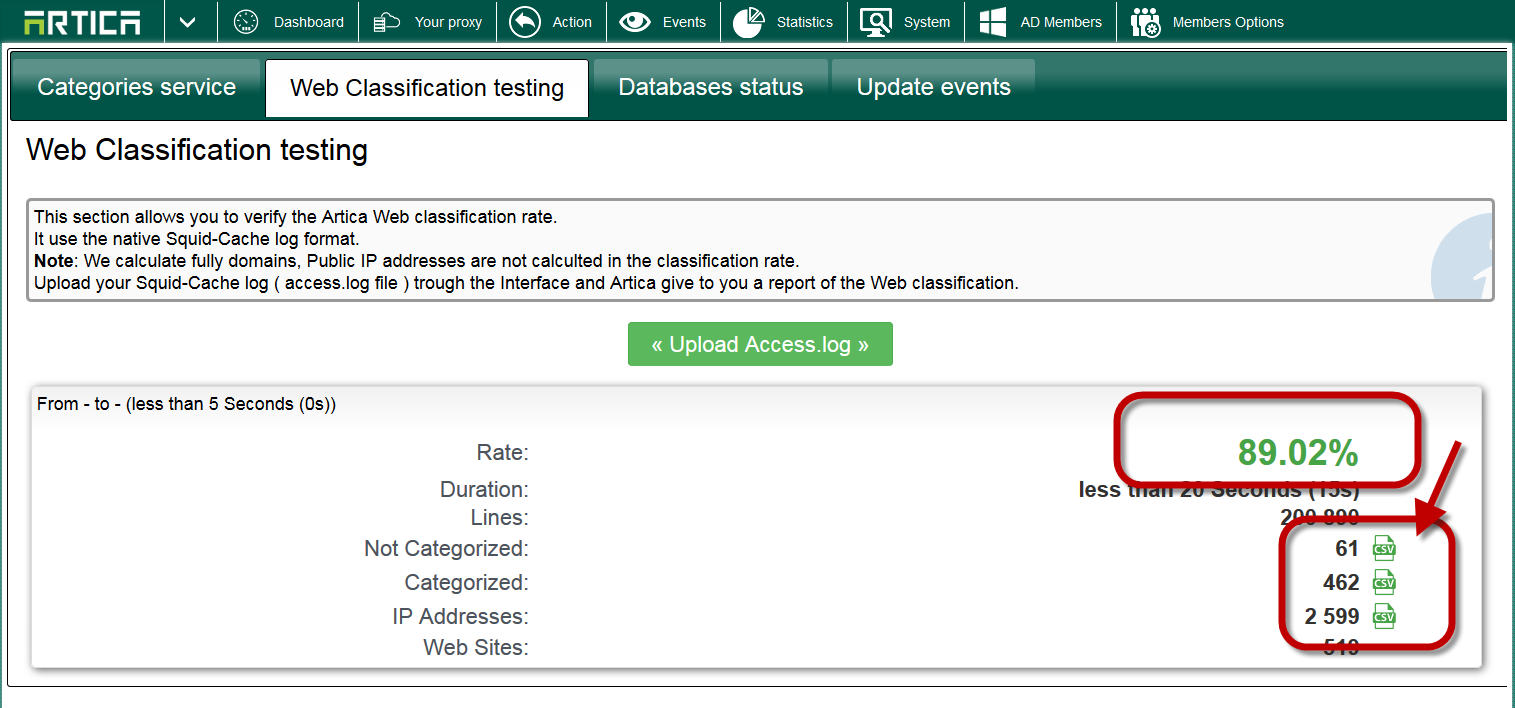Screen dimensions: 1515x708
Task: Click the 'From - to -' results header
Action: 186,404
